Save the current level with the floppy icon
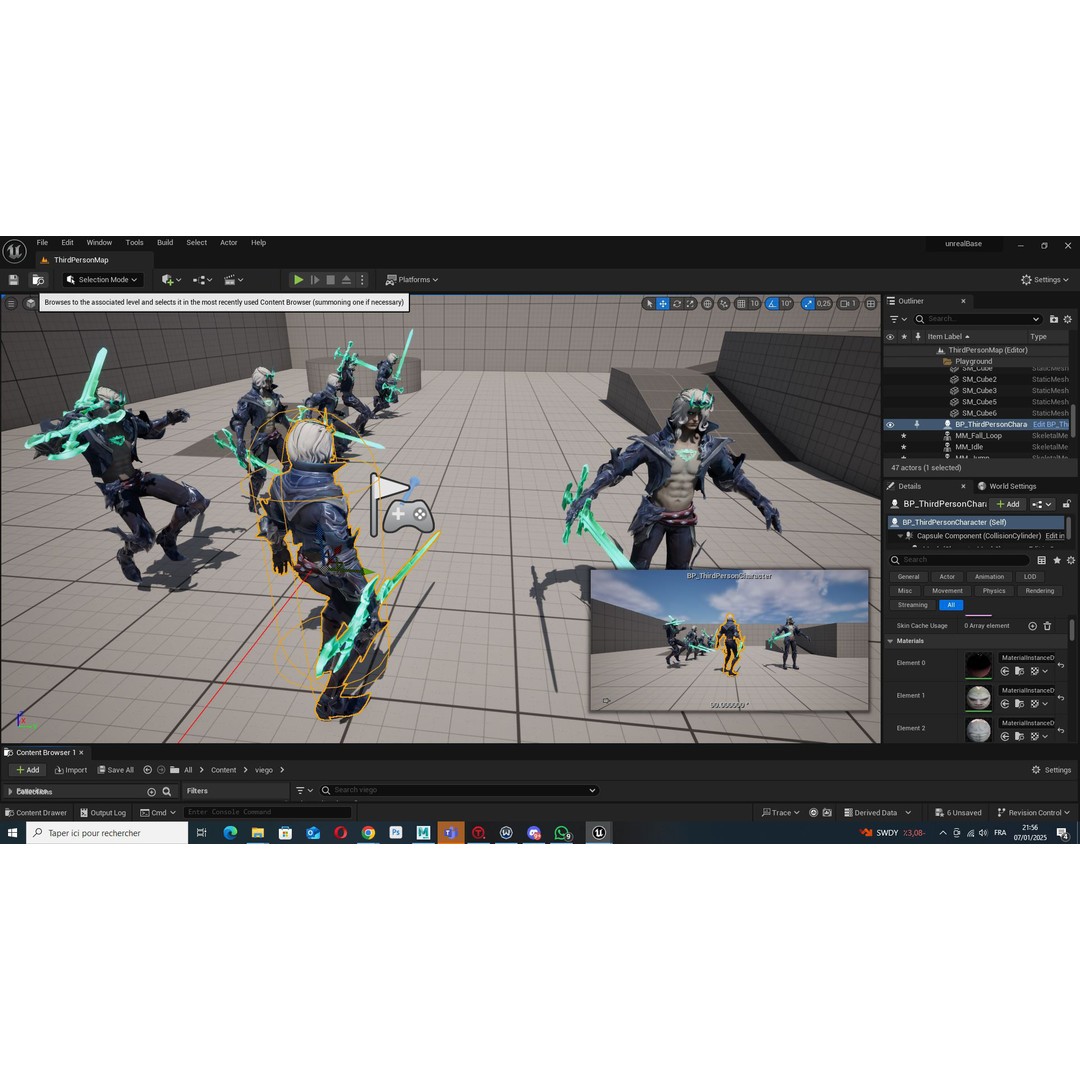This screenshot has width=1080, height=1080. [x=13, y=280]
